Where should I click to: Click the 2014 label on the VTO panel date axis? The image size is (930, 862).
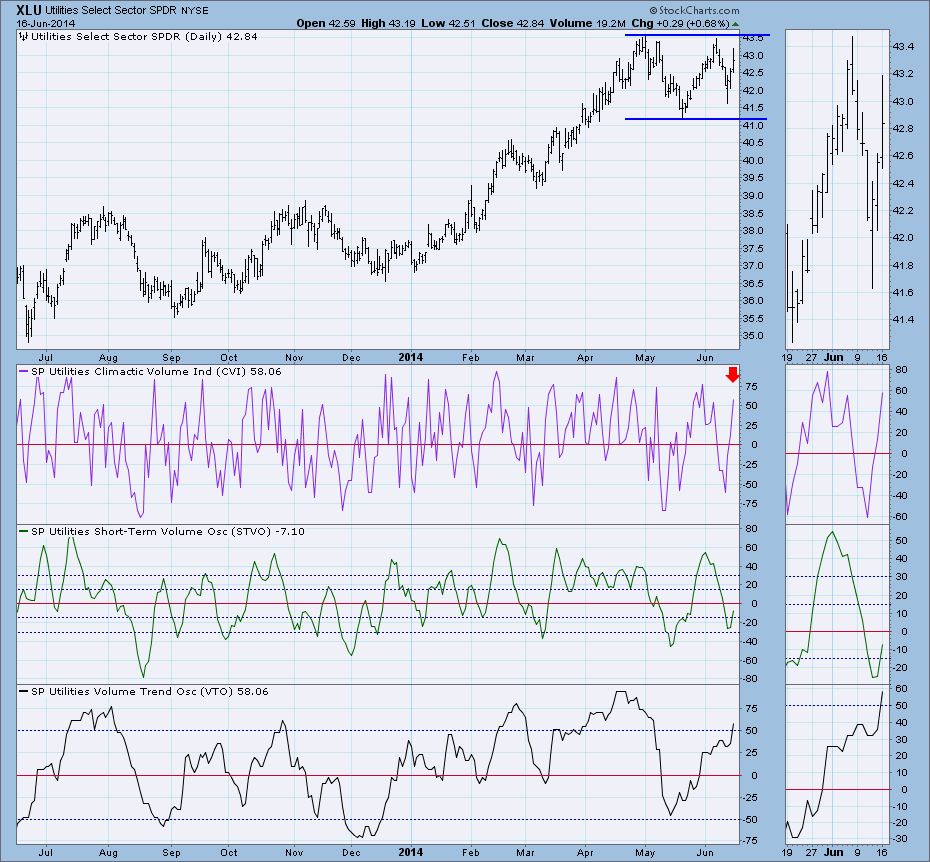[x=410, y=852]
